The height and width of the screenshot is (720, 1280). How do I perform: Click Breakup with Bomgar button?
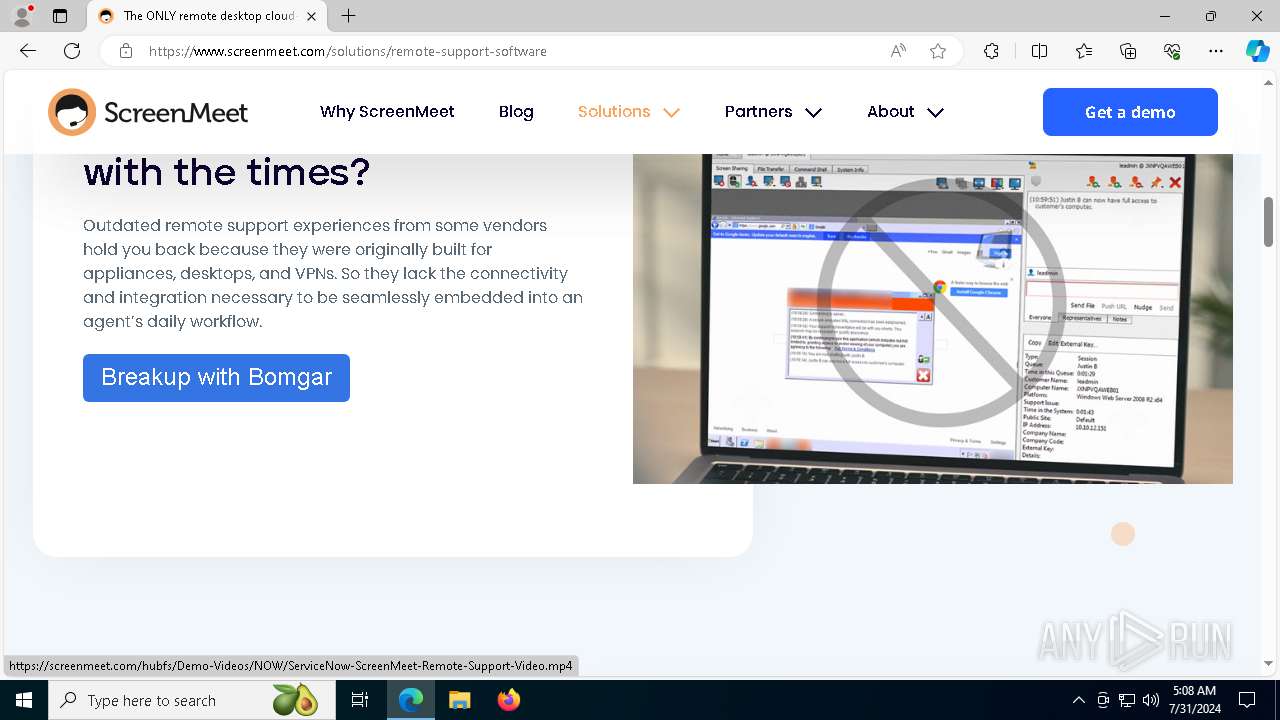tap(216, 378)
